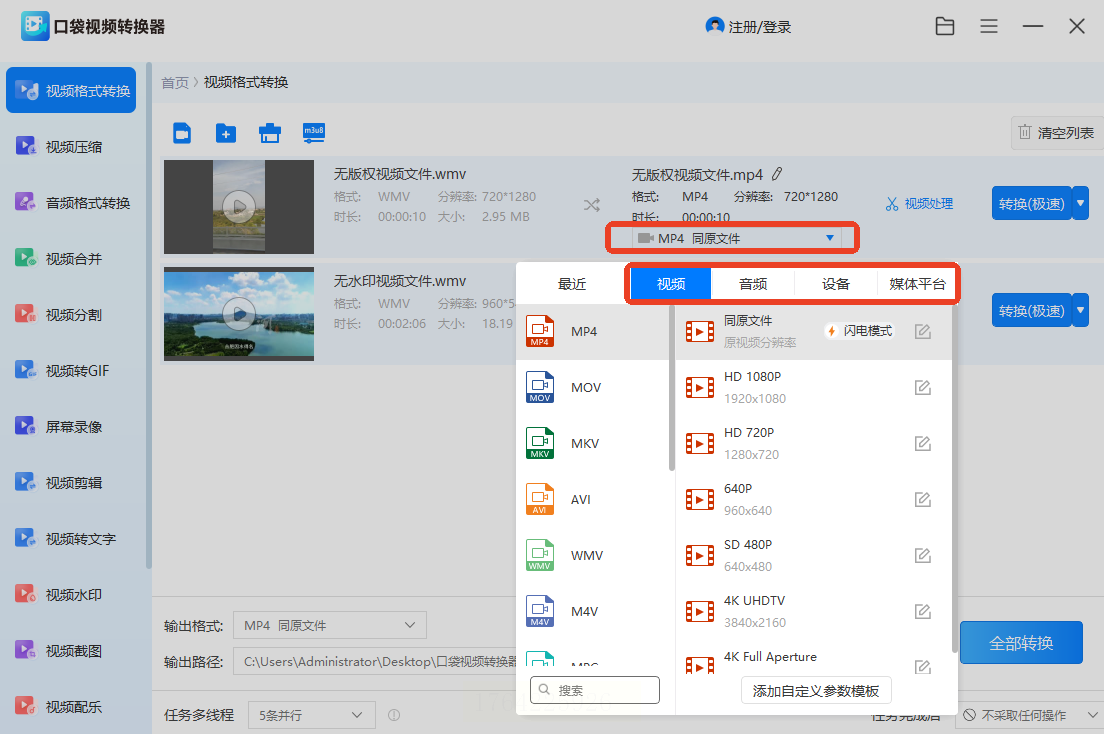This screenshot has width=1104, height=734.
Task: Click the toolbox icon in toolbar
Action: [269, 133]
